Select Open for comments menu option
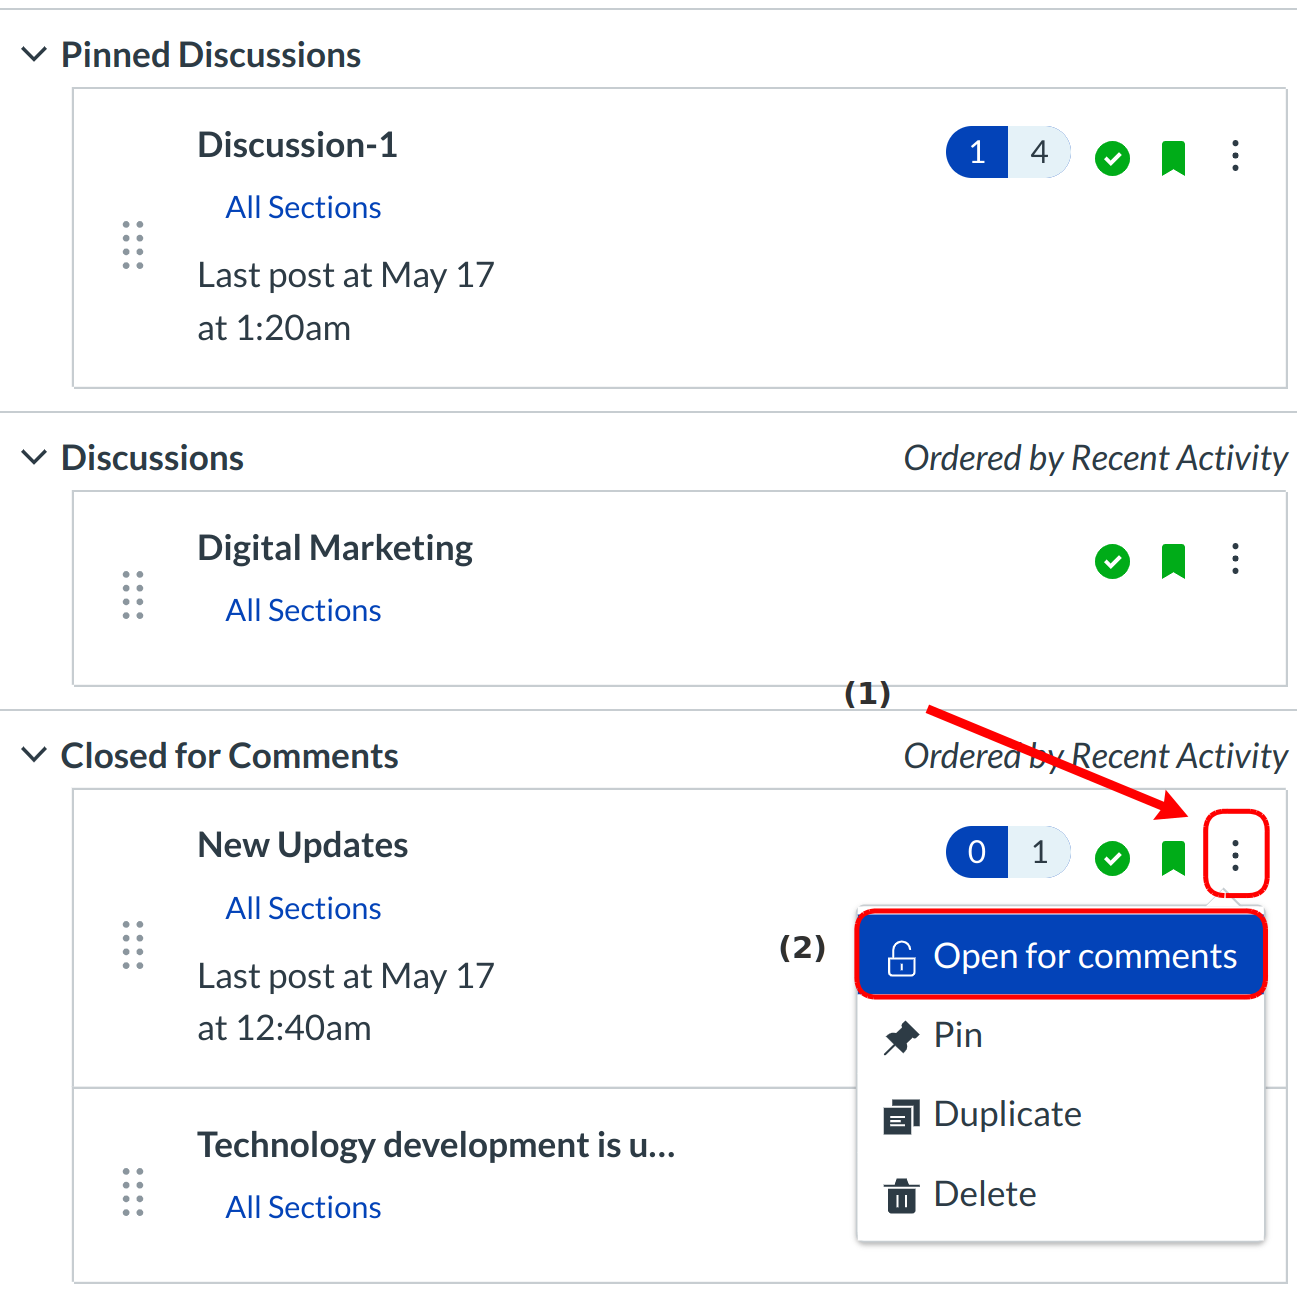 point(1061,956)
